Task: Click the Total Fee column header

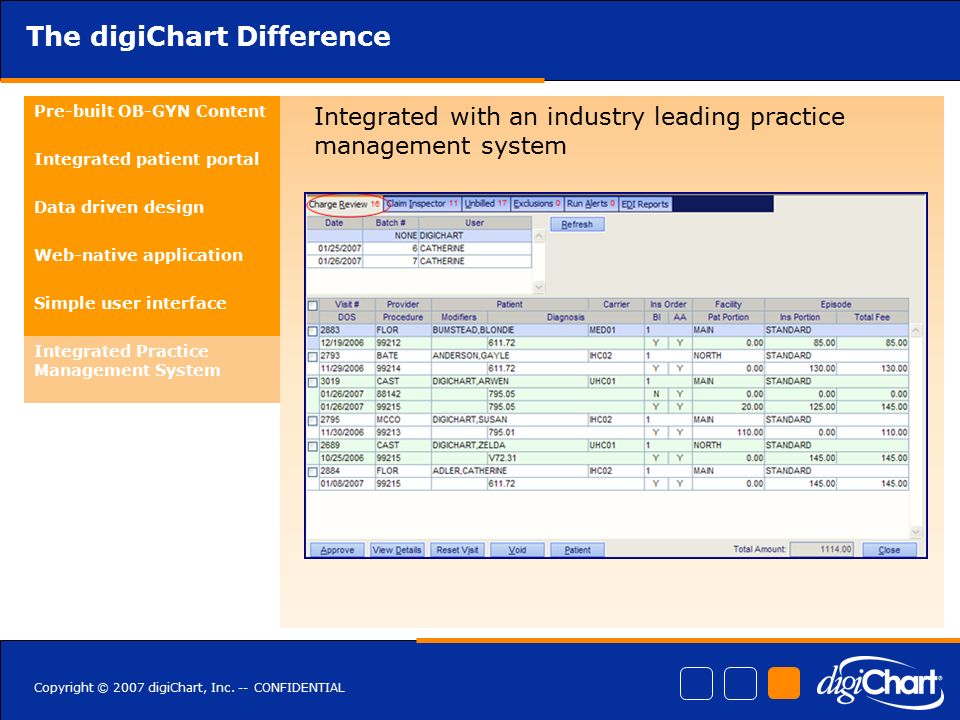Action: pos(872,317)
